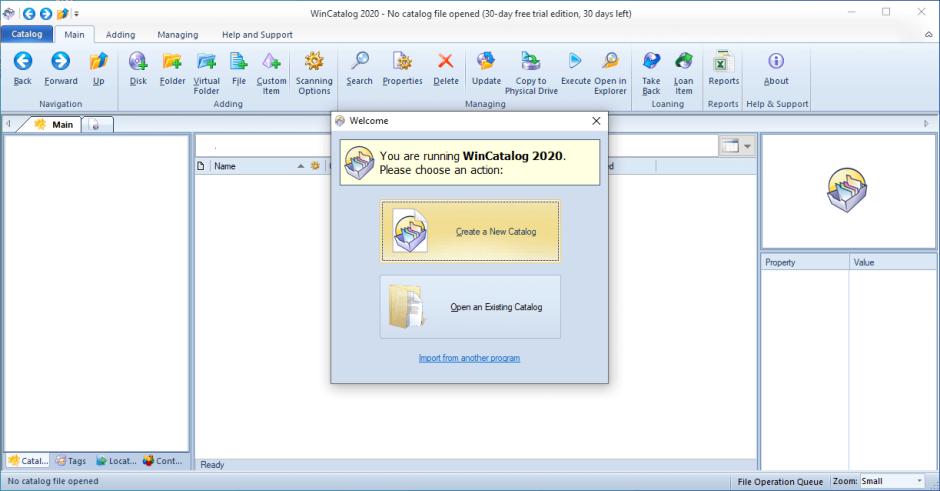Click File Operation Queue in status bar
The image size is (940, 491).
click(x=780, y=481)
